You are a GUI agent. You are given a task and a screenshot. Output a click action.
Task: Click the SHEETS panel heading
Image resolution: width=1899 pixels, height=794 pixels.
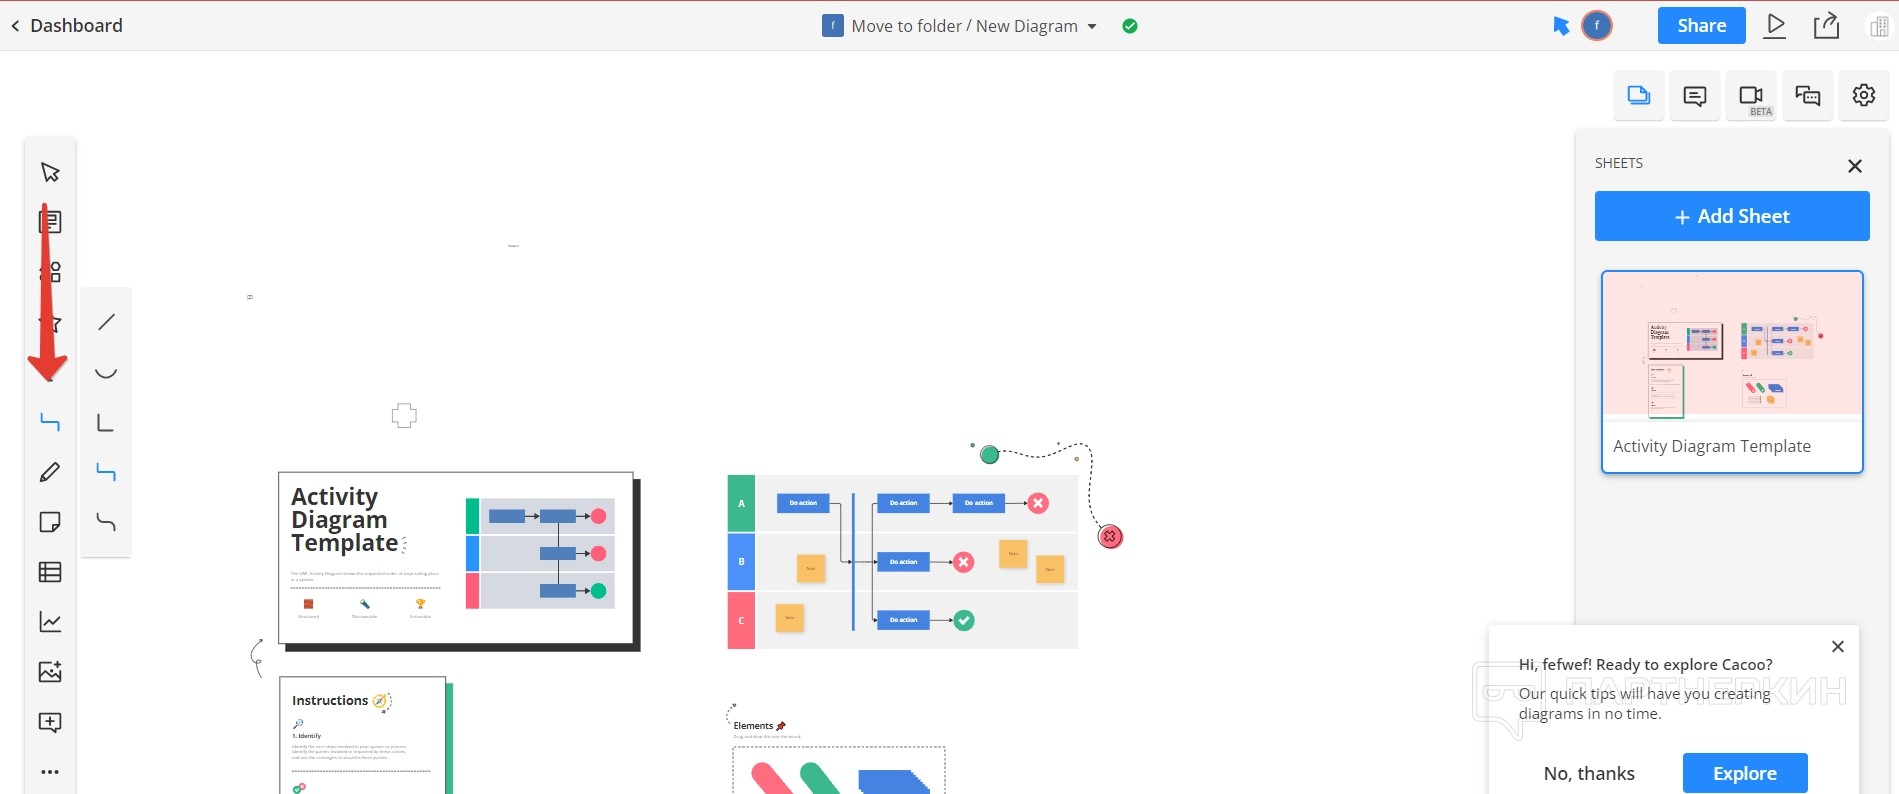pyautogui.click(x=1619, y=163)
